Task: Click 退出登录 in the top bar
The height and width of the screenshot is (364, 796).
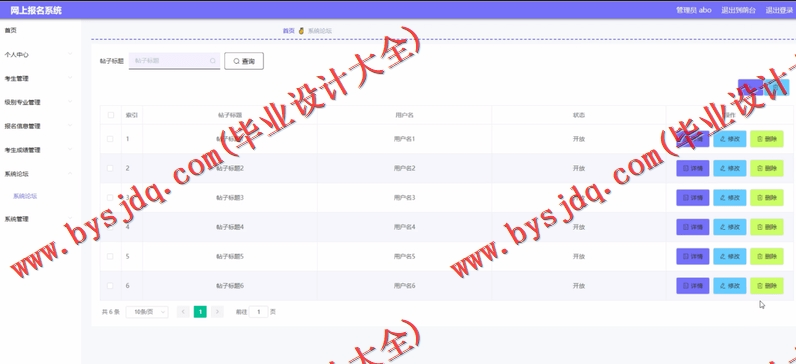Action: tap(779, 10)
